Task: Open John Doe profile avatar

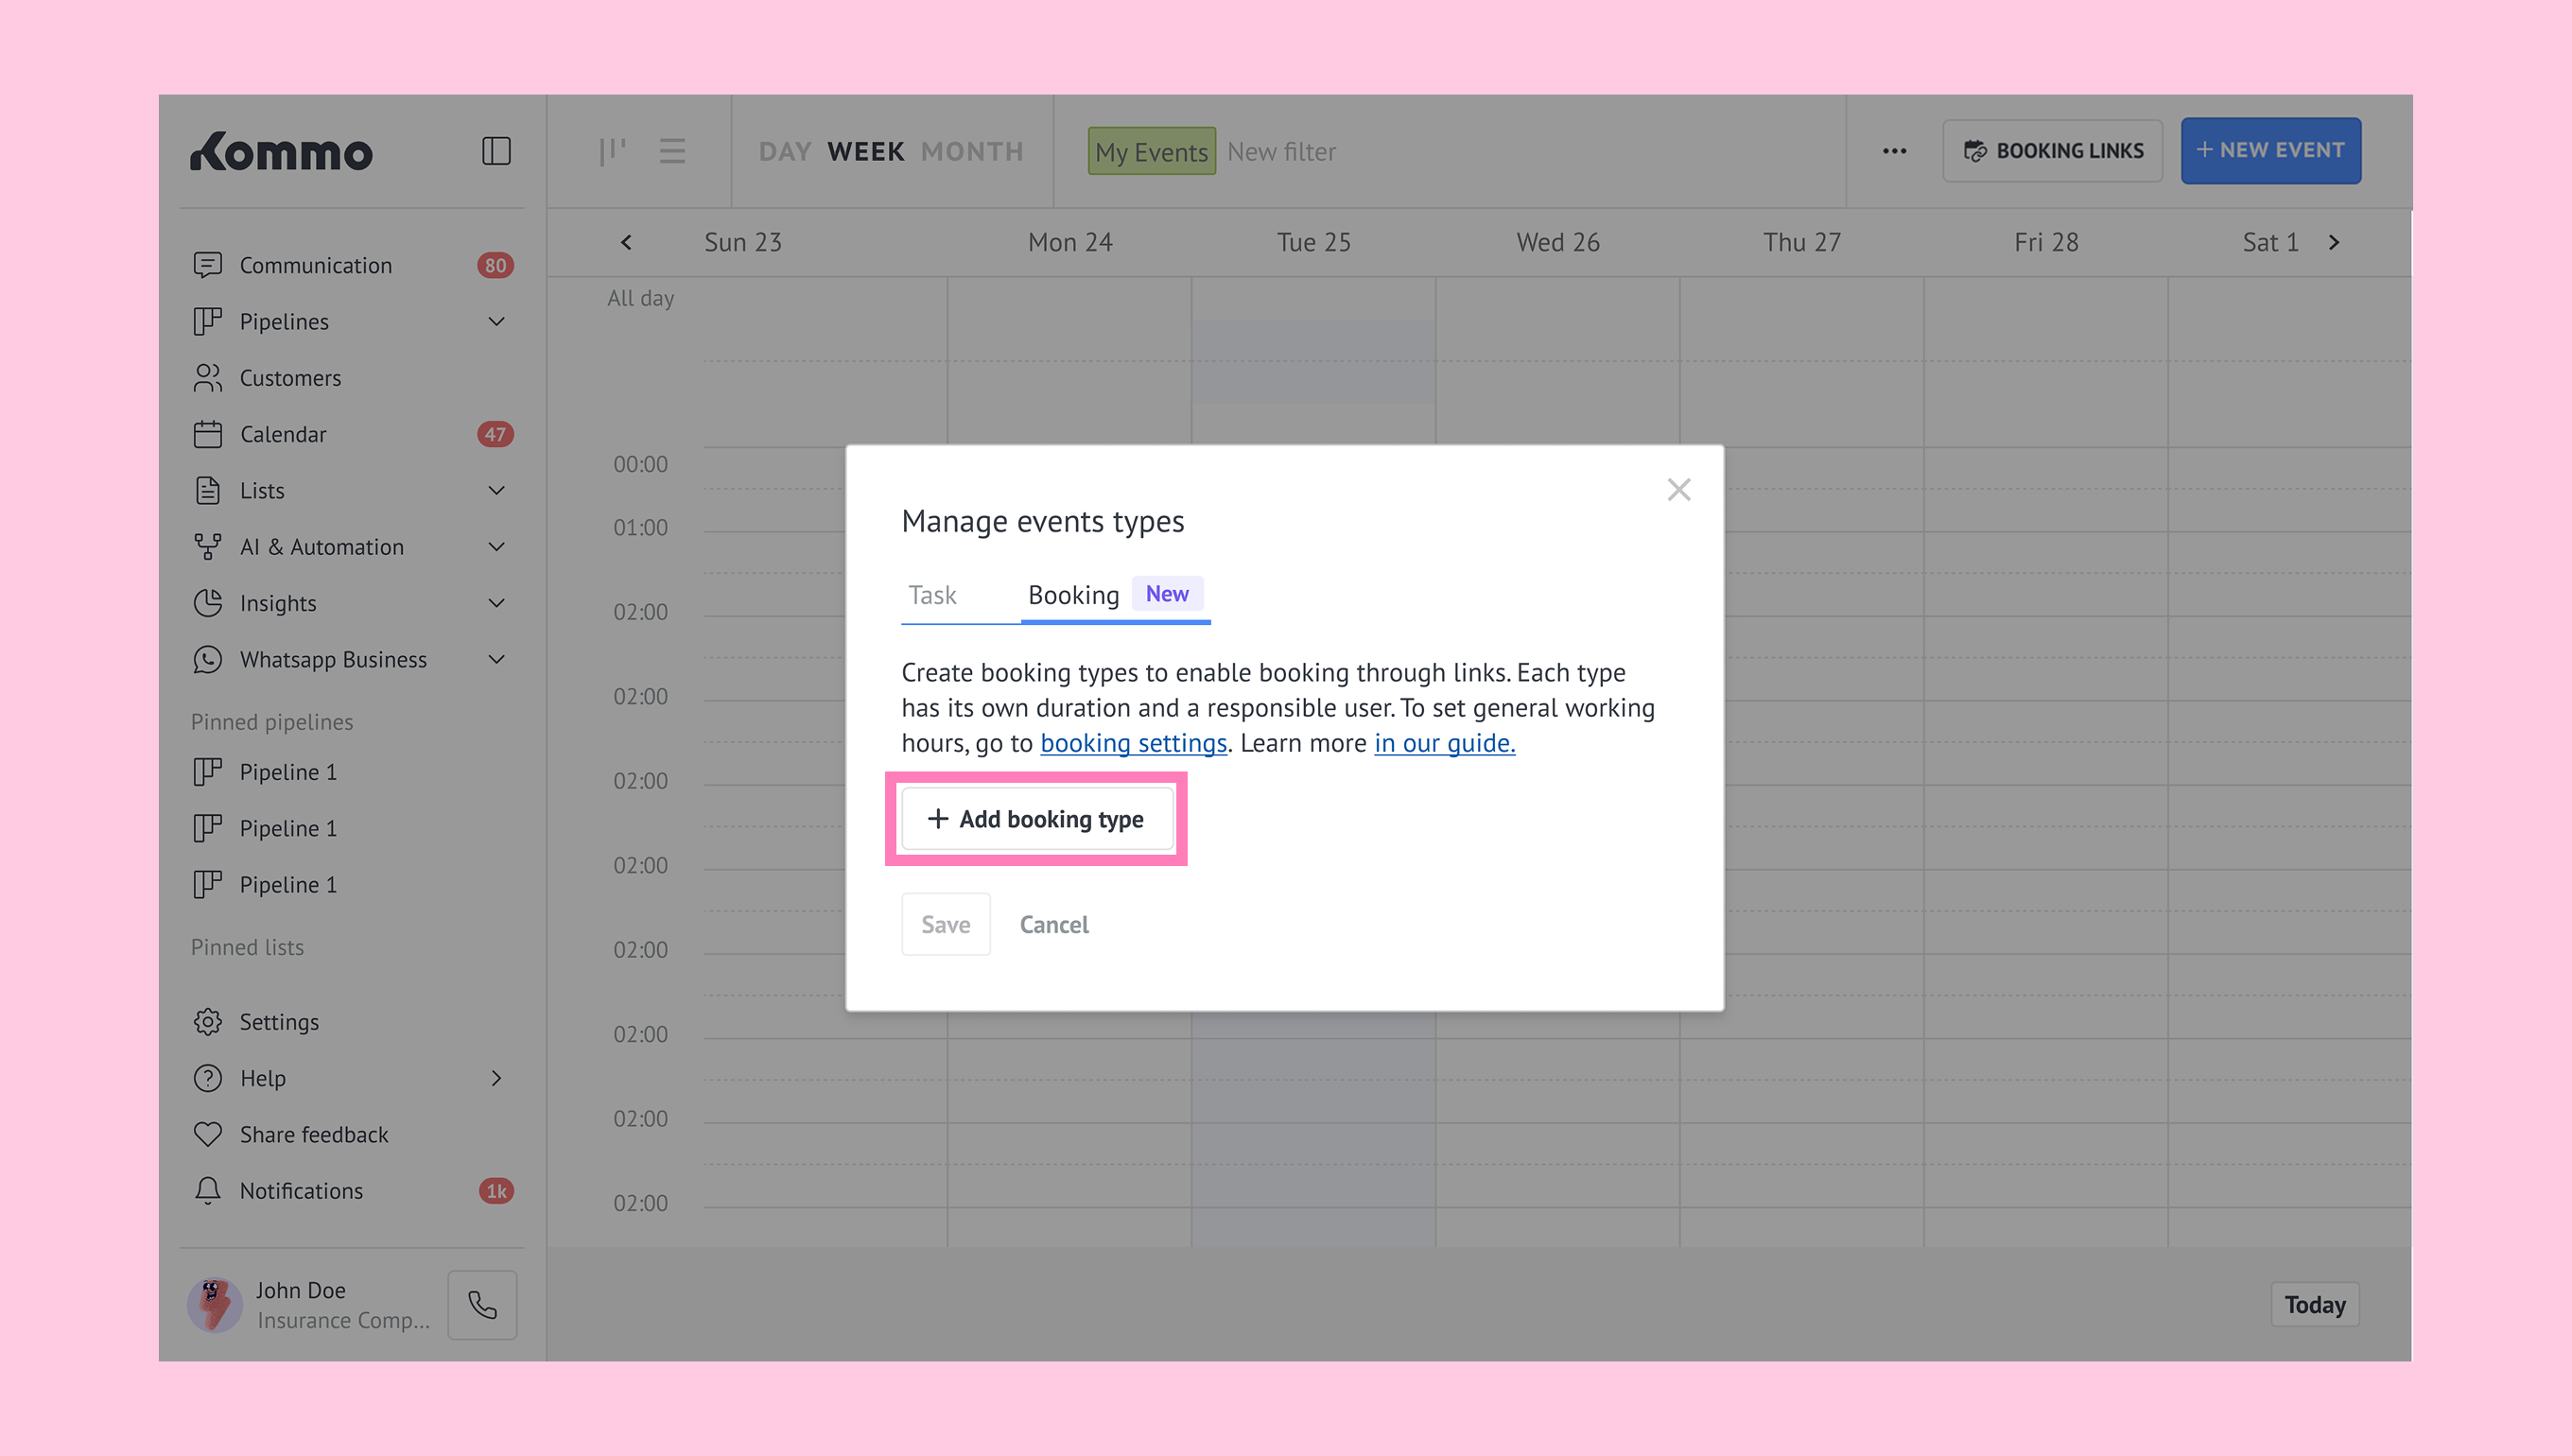Action: point(214,1305)
